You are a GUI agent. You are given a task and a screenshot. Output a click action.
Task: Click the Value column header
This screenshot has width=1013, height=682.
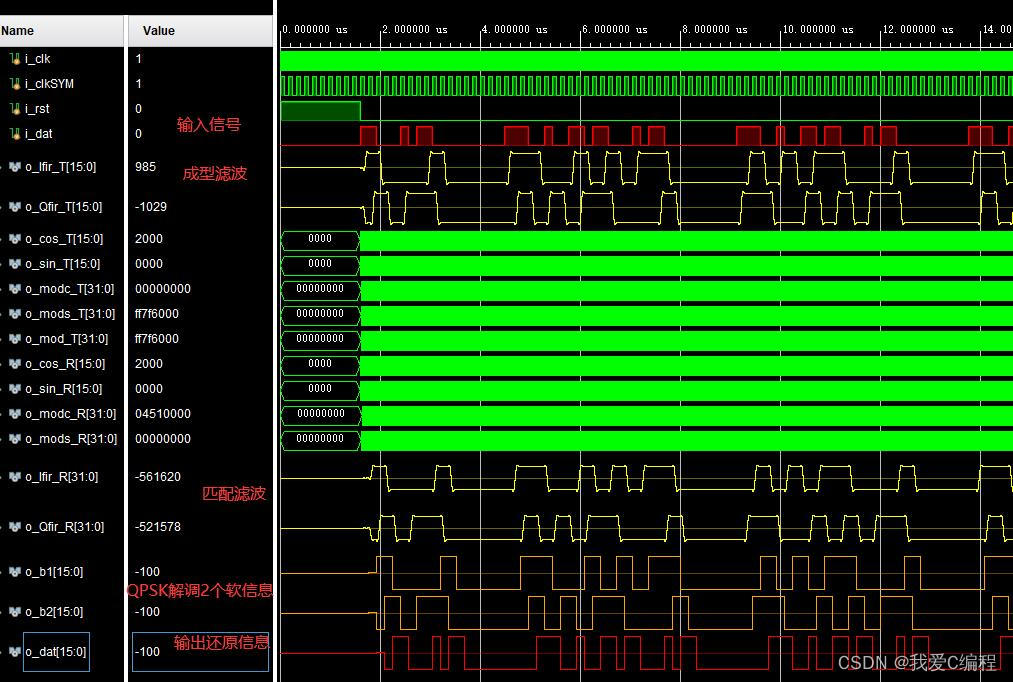point(158,31)
